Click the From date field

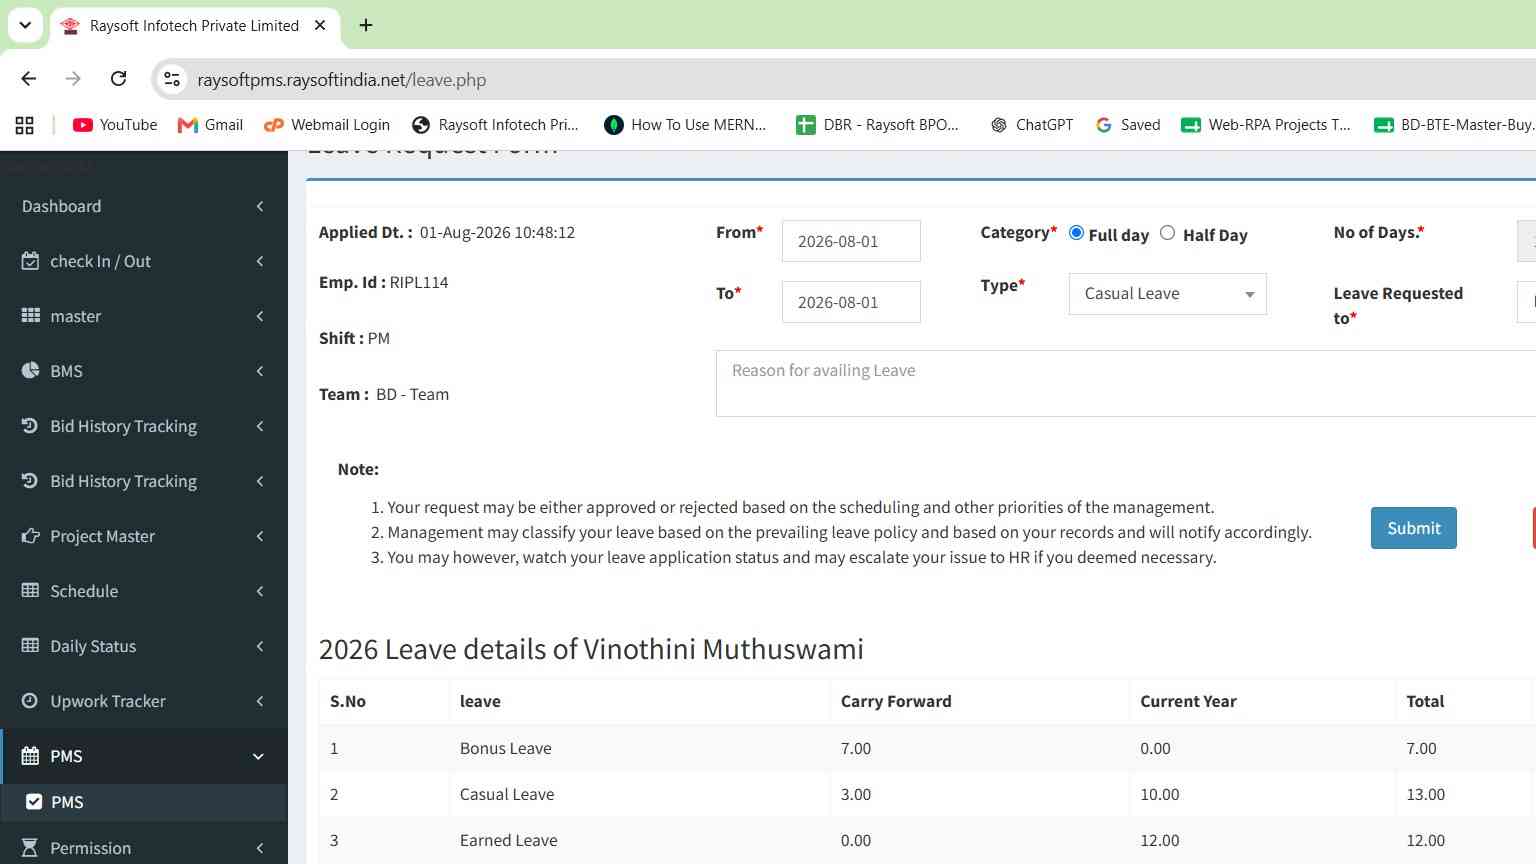[x=851, y=241]
